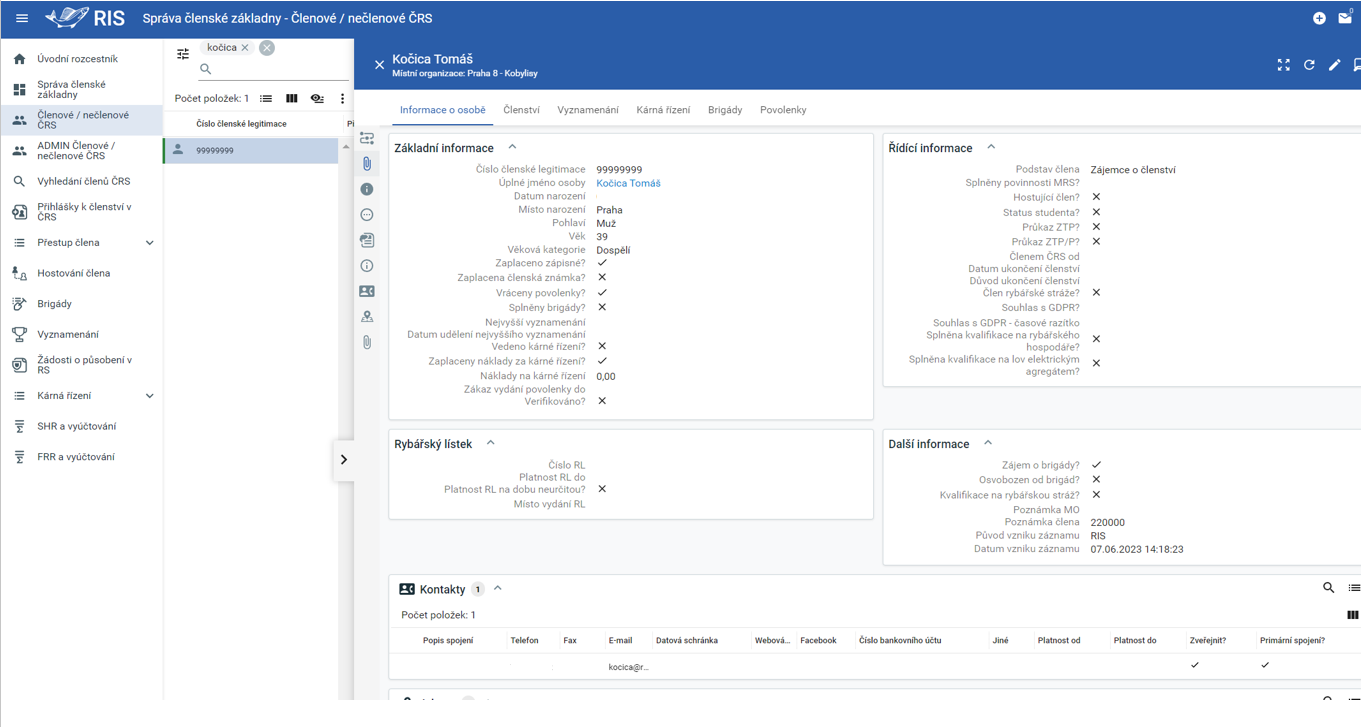
Task: Open the list filter settings sliders icon
Action: 183,54
